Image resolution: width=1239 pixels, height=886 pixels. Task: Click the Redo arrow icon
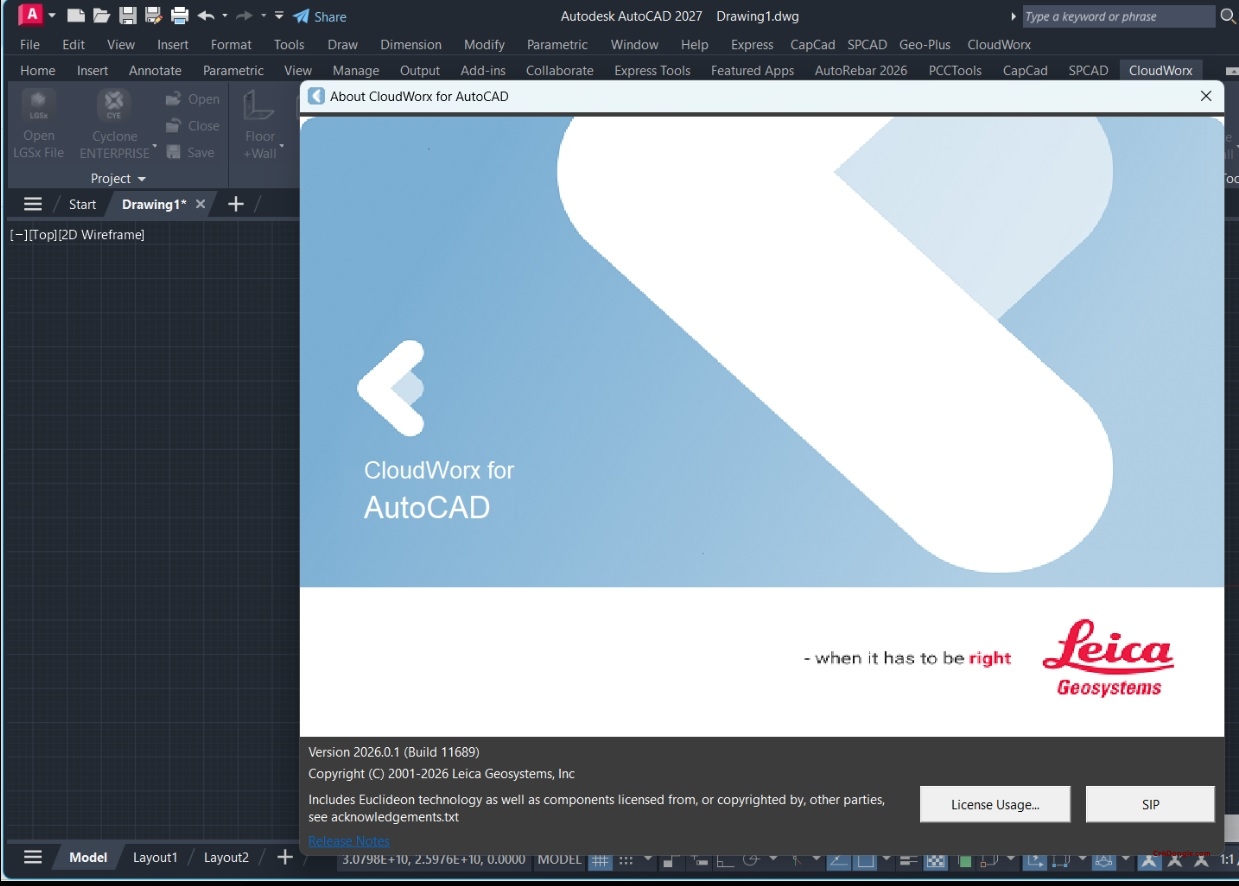tap(244, 16)
